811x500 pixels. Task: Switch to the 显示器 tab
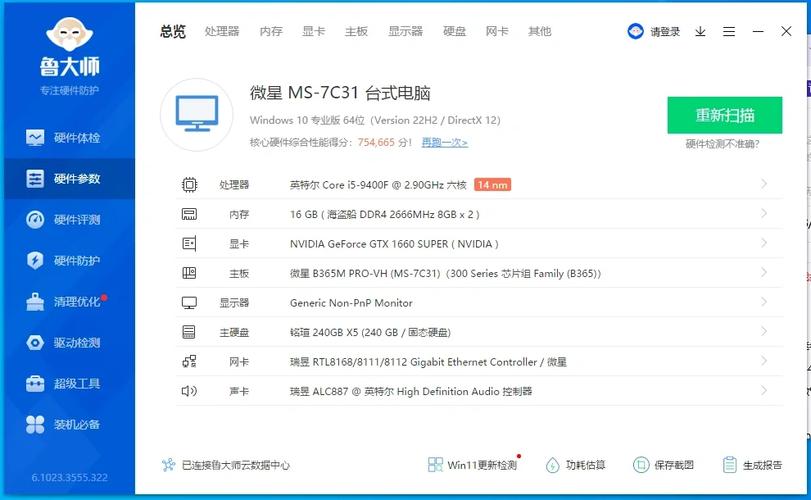[405, 32]
